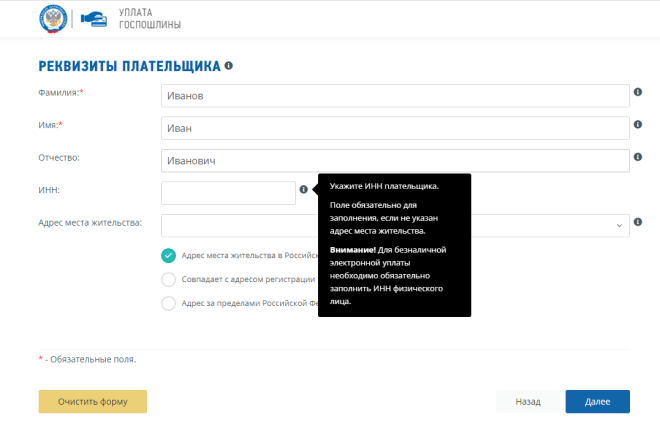The width and height of the screenshot is (660, 439).
Task: Click info icon beside the Отчество field
Action: (x=638, y=157)
